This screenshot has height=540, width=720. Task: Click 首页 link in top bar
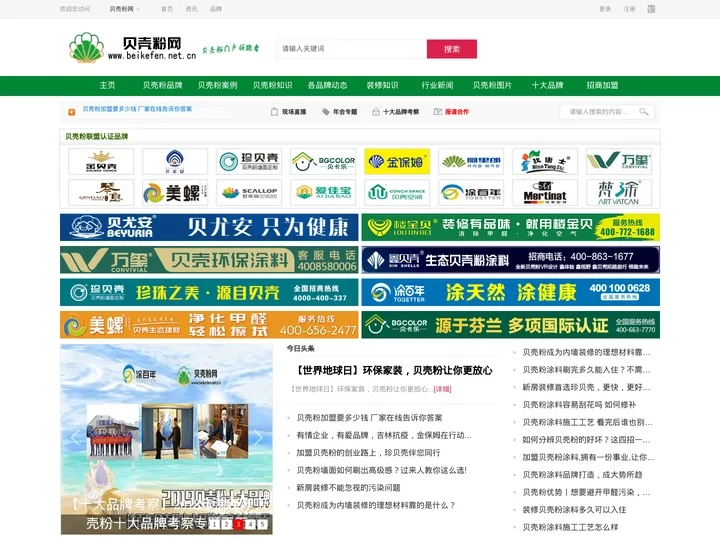[x=167, y=9]
